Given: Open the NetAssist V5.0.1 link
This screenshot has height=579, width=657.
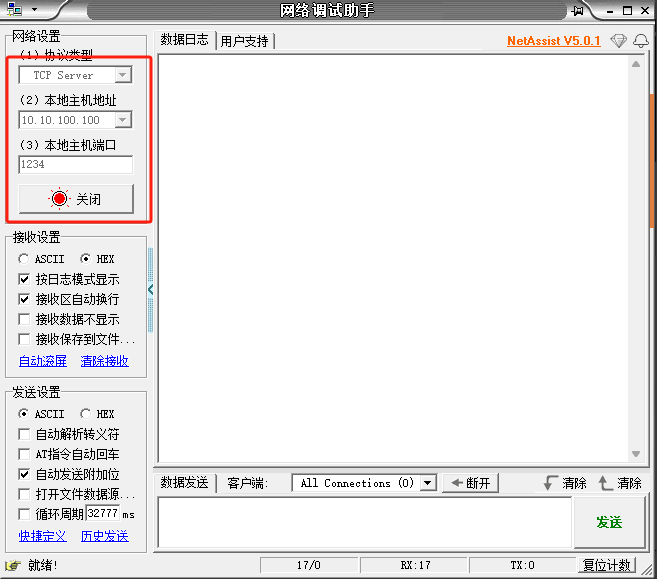Looking at the screenshot, I should [x=554, y=41].
